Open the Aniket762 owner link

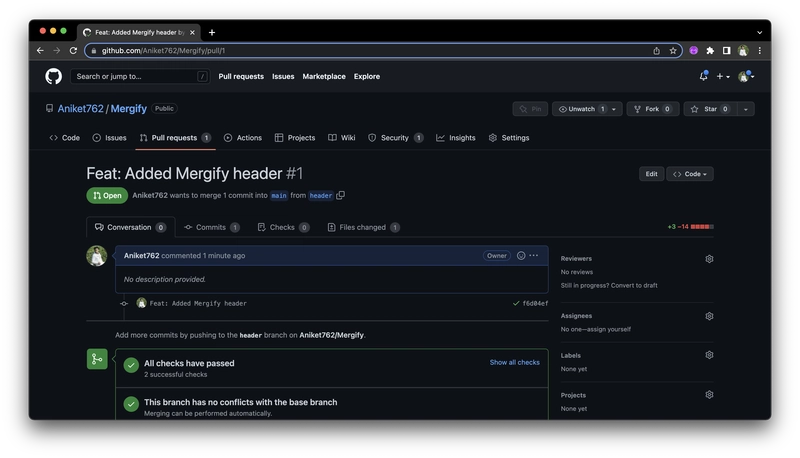pyautogui.click(x=81, y=109)
